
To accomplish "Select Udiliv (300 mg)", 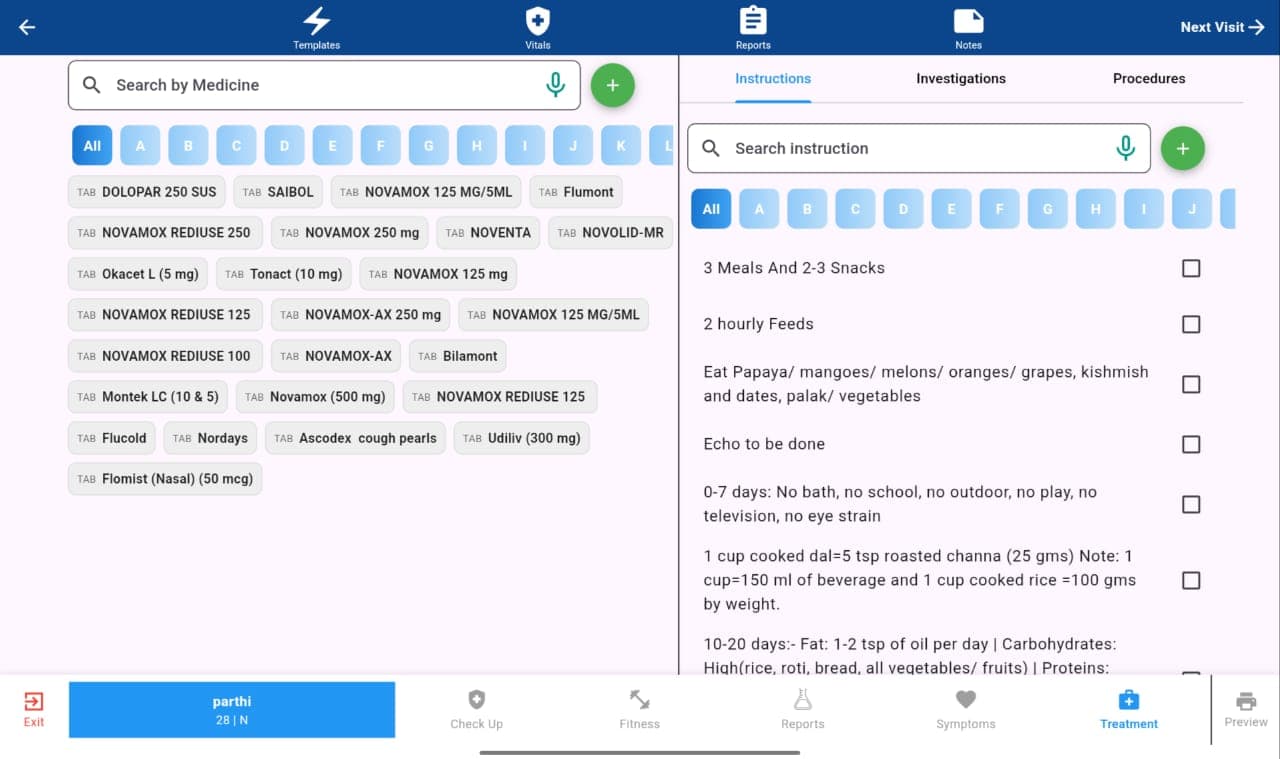I will click(x=522, y=438).
